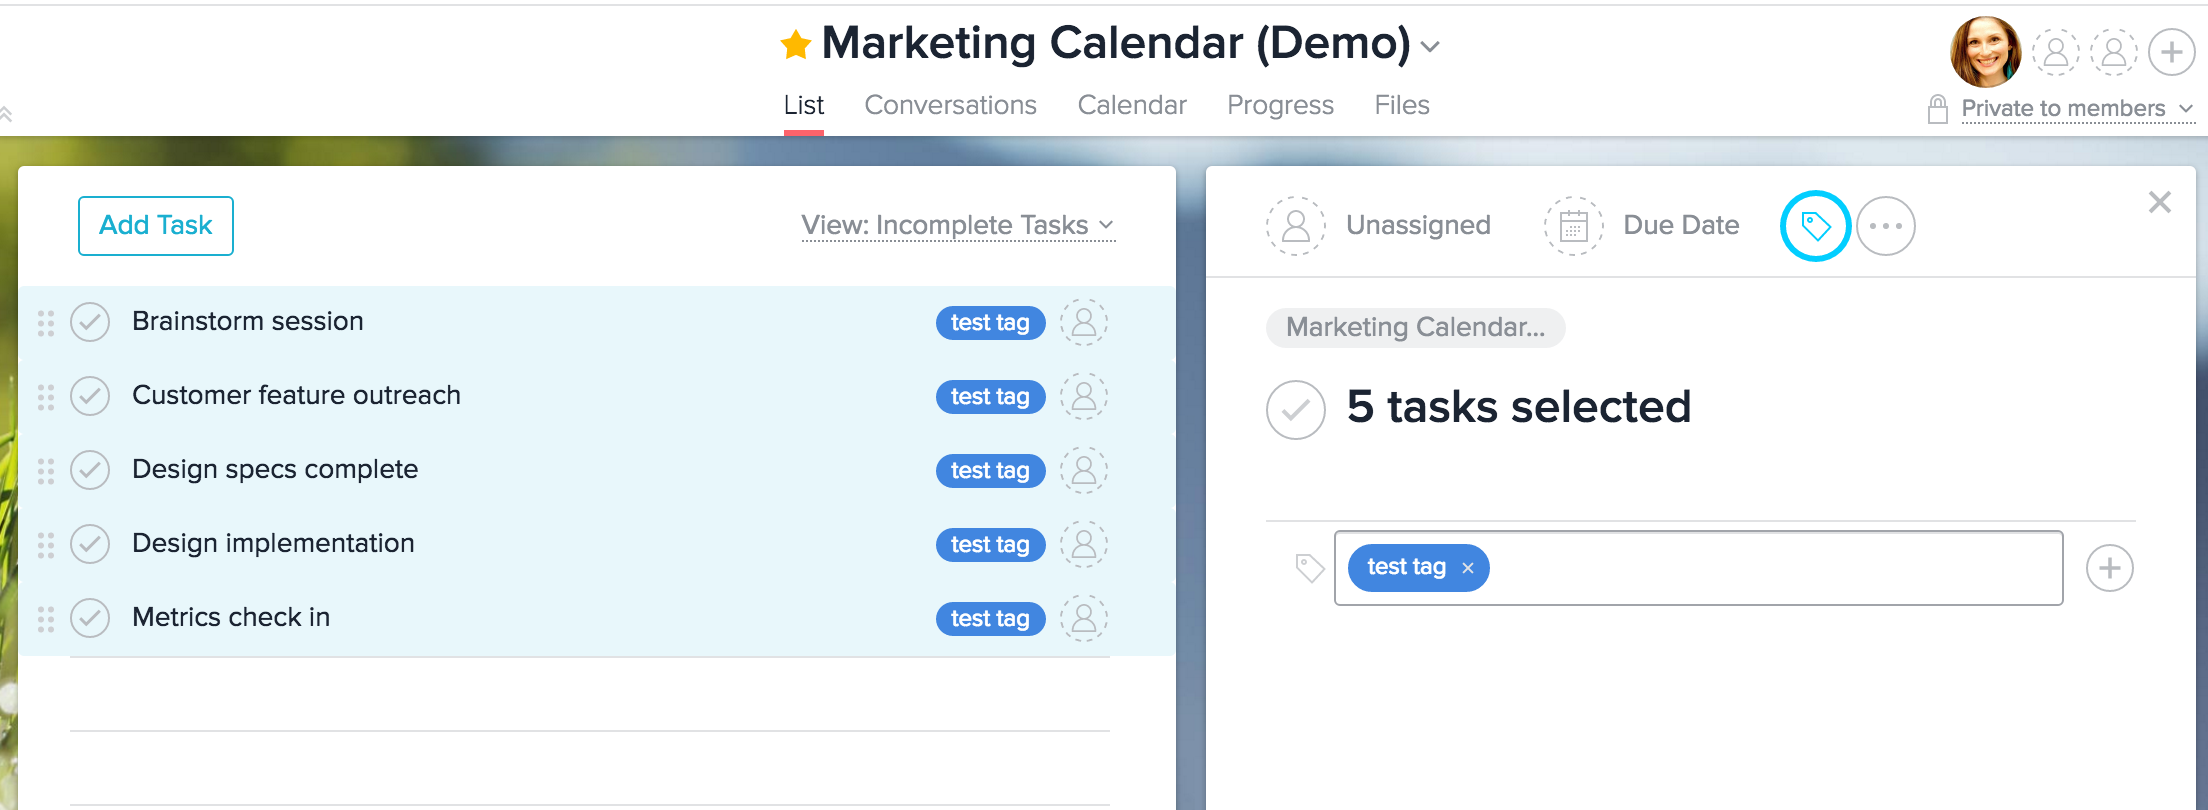The width and height of the screenshot is (2208, 810).
Task: Complete the 5 selected tasks checkmark
Action: pos(1296,409)
